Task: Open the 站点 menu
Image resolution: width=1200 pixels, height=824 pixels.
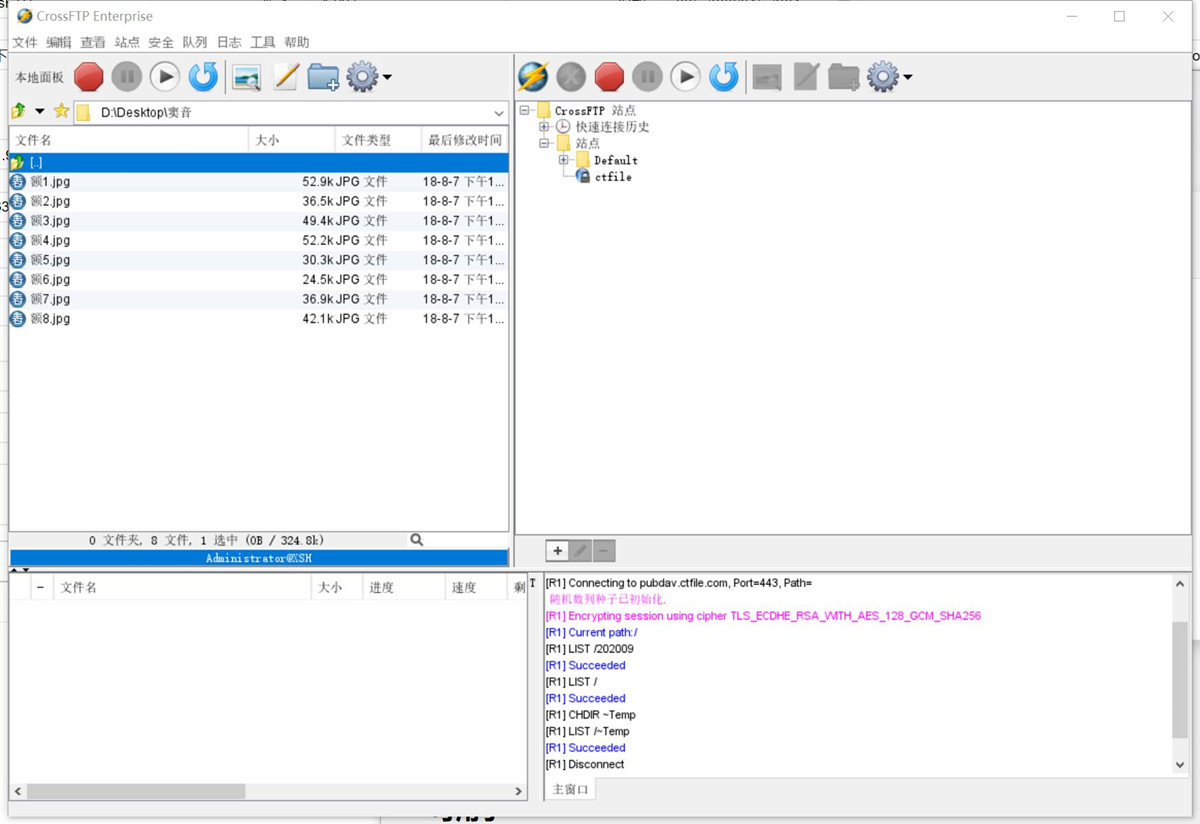Action: coord(127,42)
